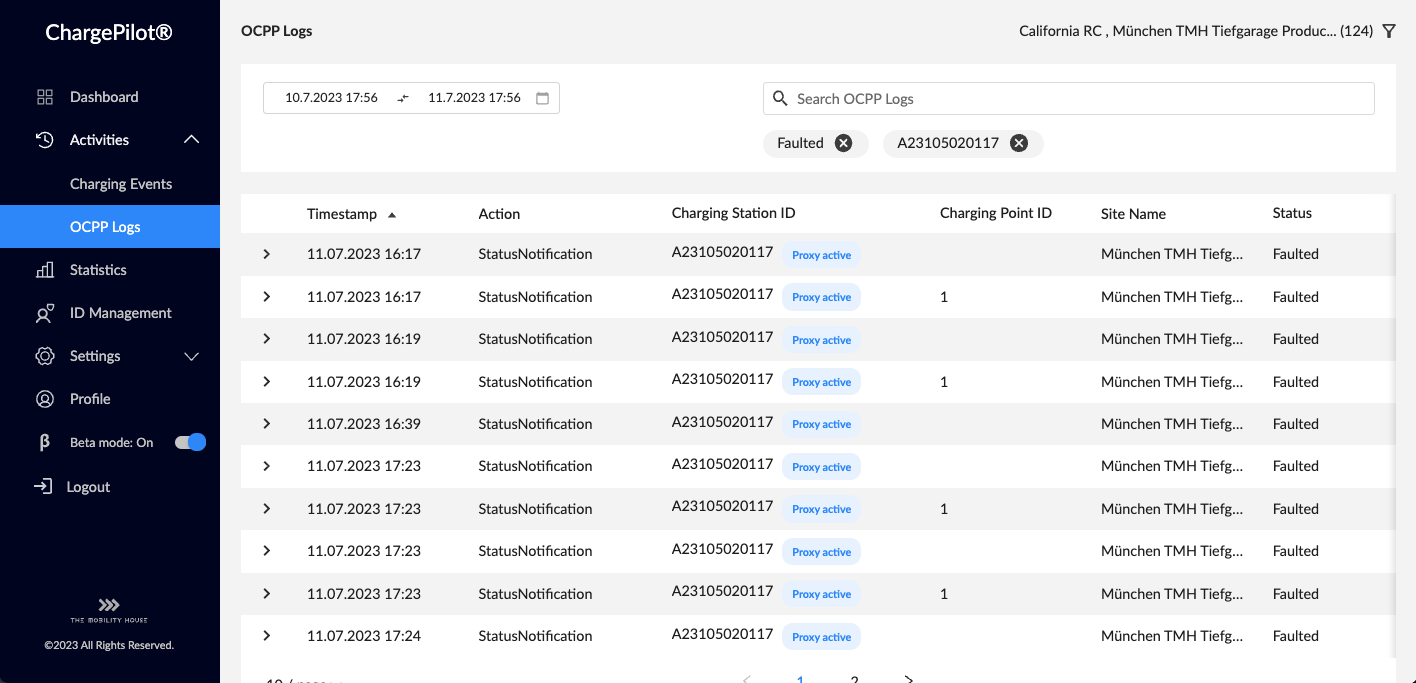This screenshot has height=683, width=1416.
Task: Open the site filter funnel icon
Action: click(x=1389, y=31)
